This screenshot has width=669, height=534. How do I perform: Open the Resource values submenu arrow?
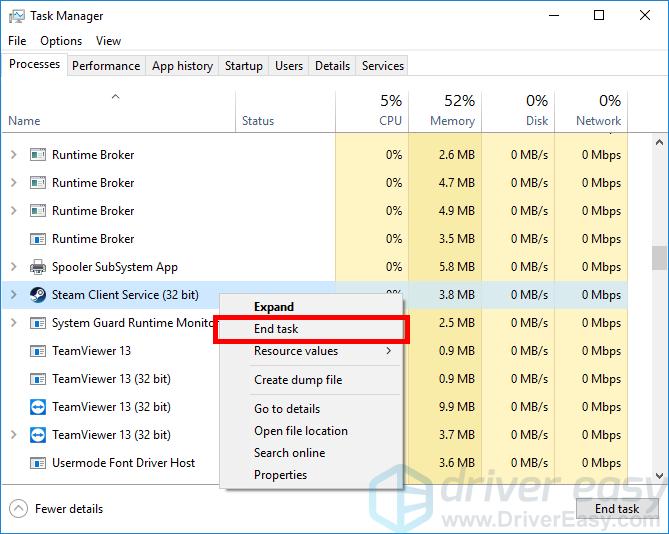pos(388,351)
